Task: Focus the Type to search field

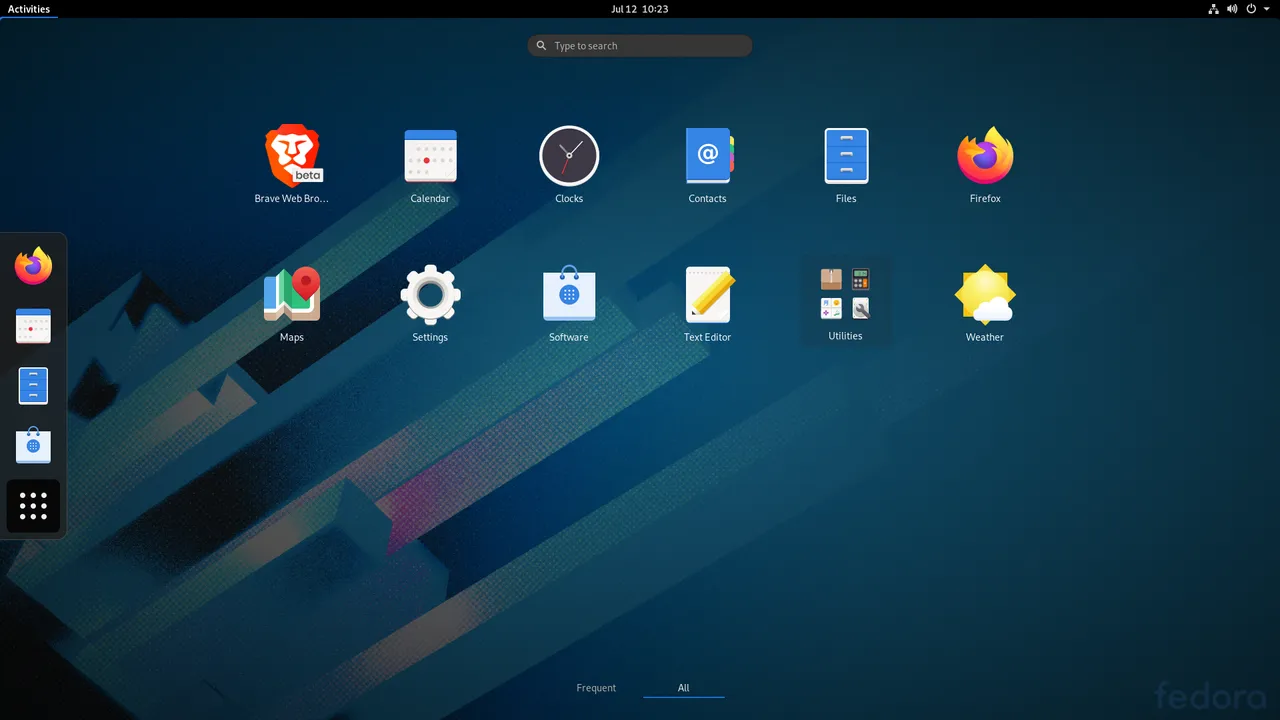Action: [x=640, y=46]
